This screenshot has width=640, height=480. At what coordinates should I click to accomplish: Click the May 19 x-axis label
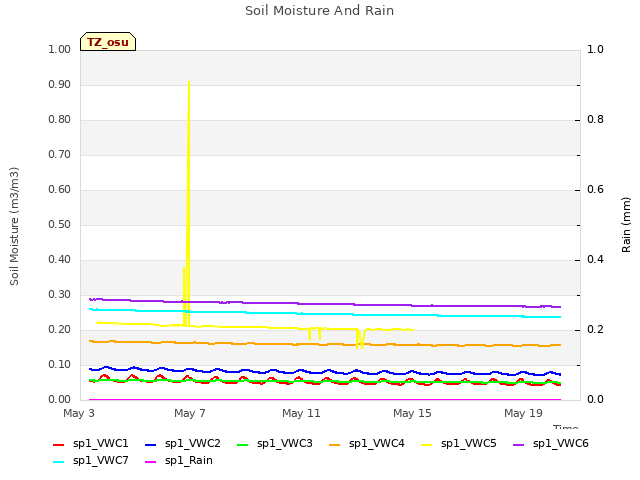coord(523,413)
